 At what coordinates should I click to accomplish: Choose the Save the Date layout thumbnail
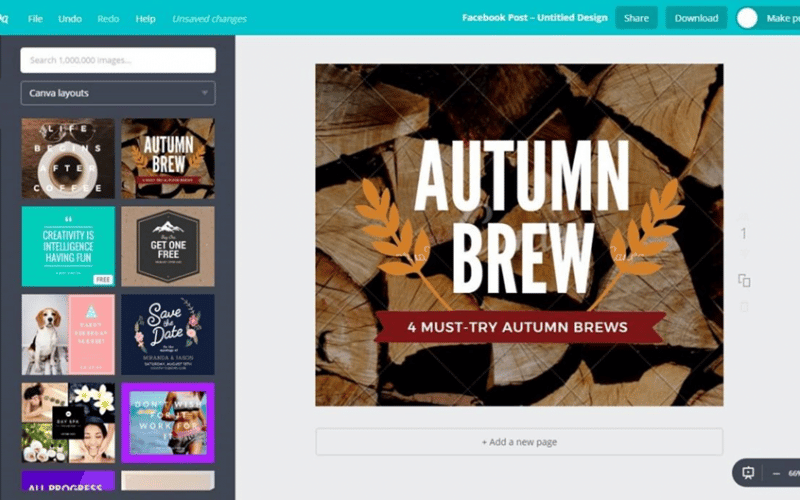(168, 334)
